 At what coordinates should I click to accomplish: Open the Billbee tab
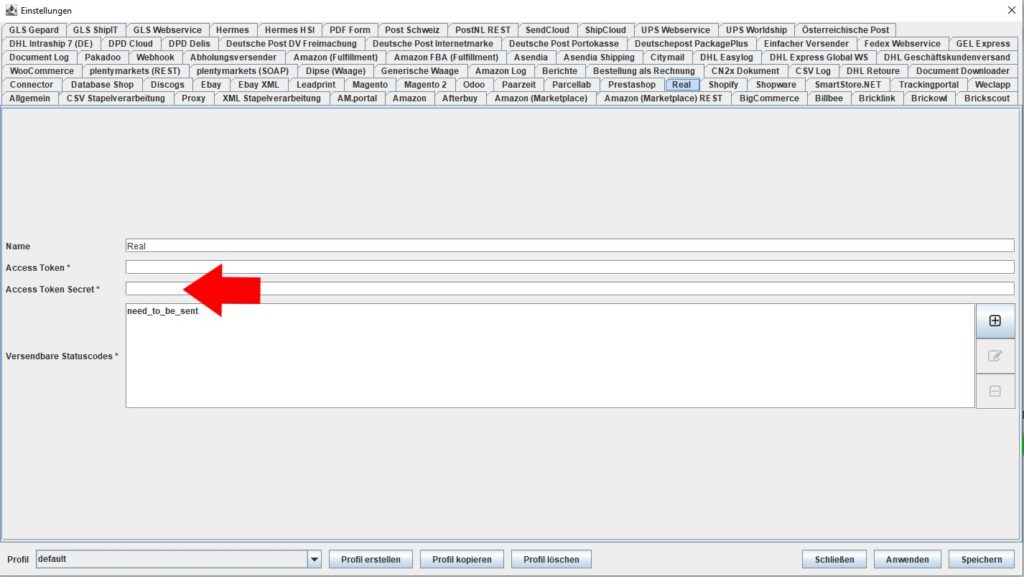point(828,98)
